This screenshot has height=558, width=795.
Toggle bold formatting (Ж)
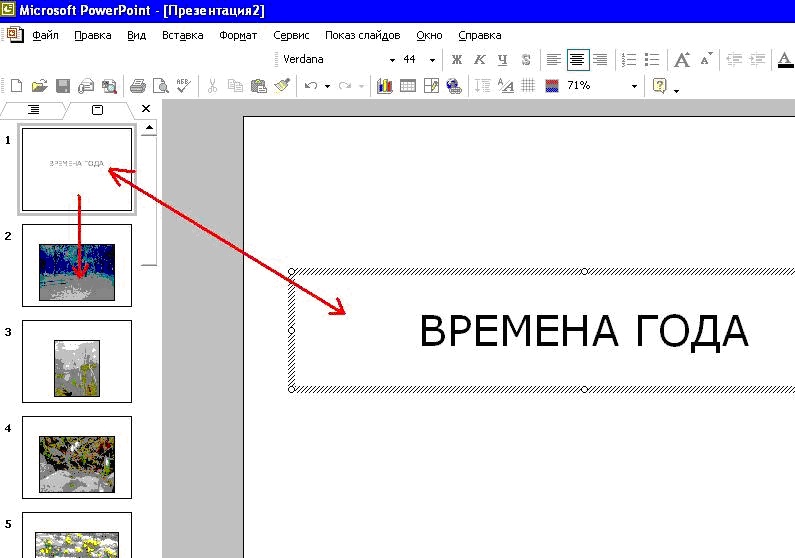pos(456,60)
